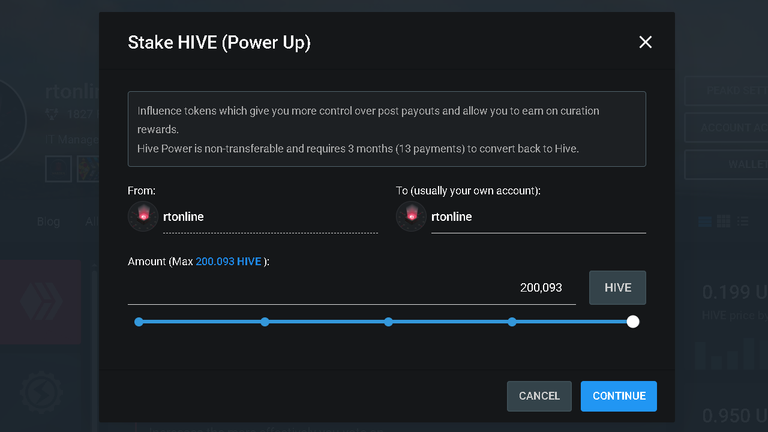Click the white slider handle at maximum
The width and height of the screenshot is (768, 432).
633,322
